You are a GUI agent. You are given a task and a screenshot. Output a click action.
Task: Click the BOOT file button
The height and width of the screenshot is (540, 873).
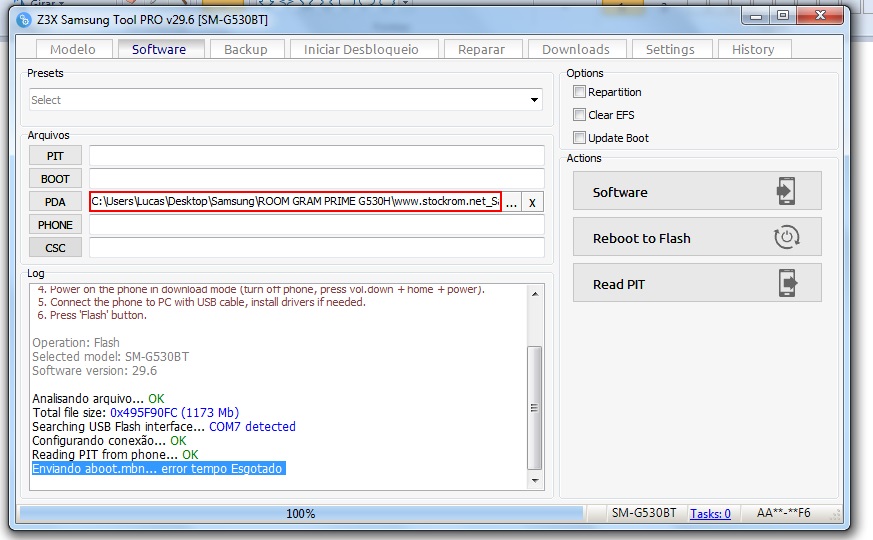pos(55,179)
